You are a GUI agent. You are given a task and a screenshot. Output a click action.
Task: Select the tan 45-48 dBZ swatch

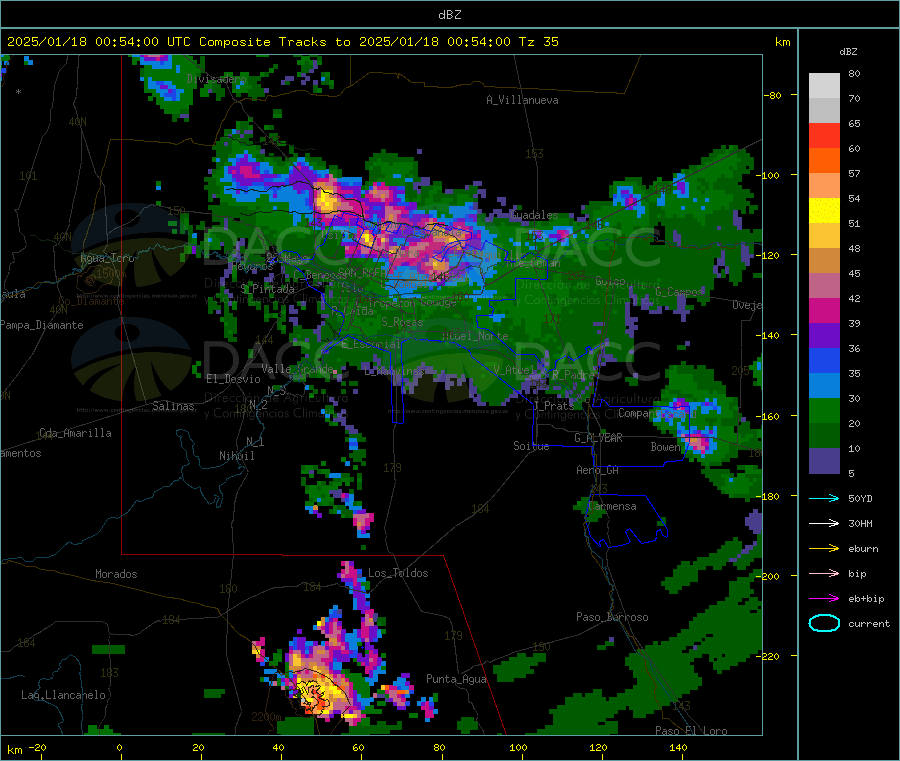(x=824, y=261)
